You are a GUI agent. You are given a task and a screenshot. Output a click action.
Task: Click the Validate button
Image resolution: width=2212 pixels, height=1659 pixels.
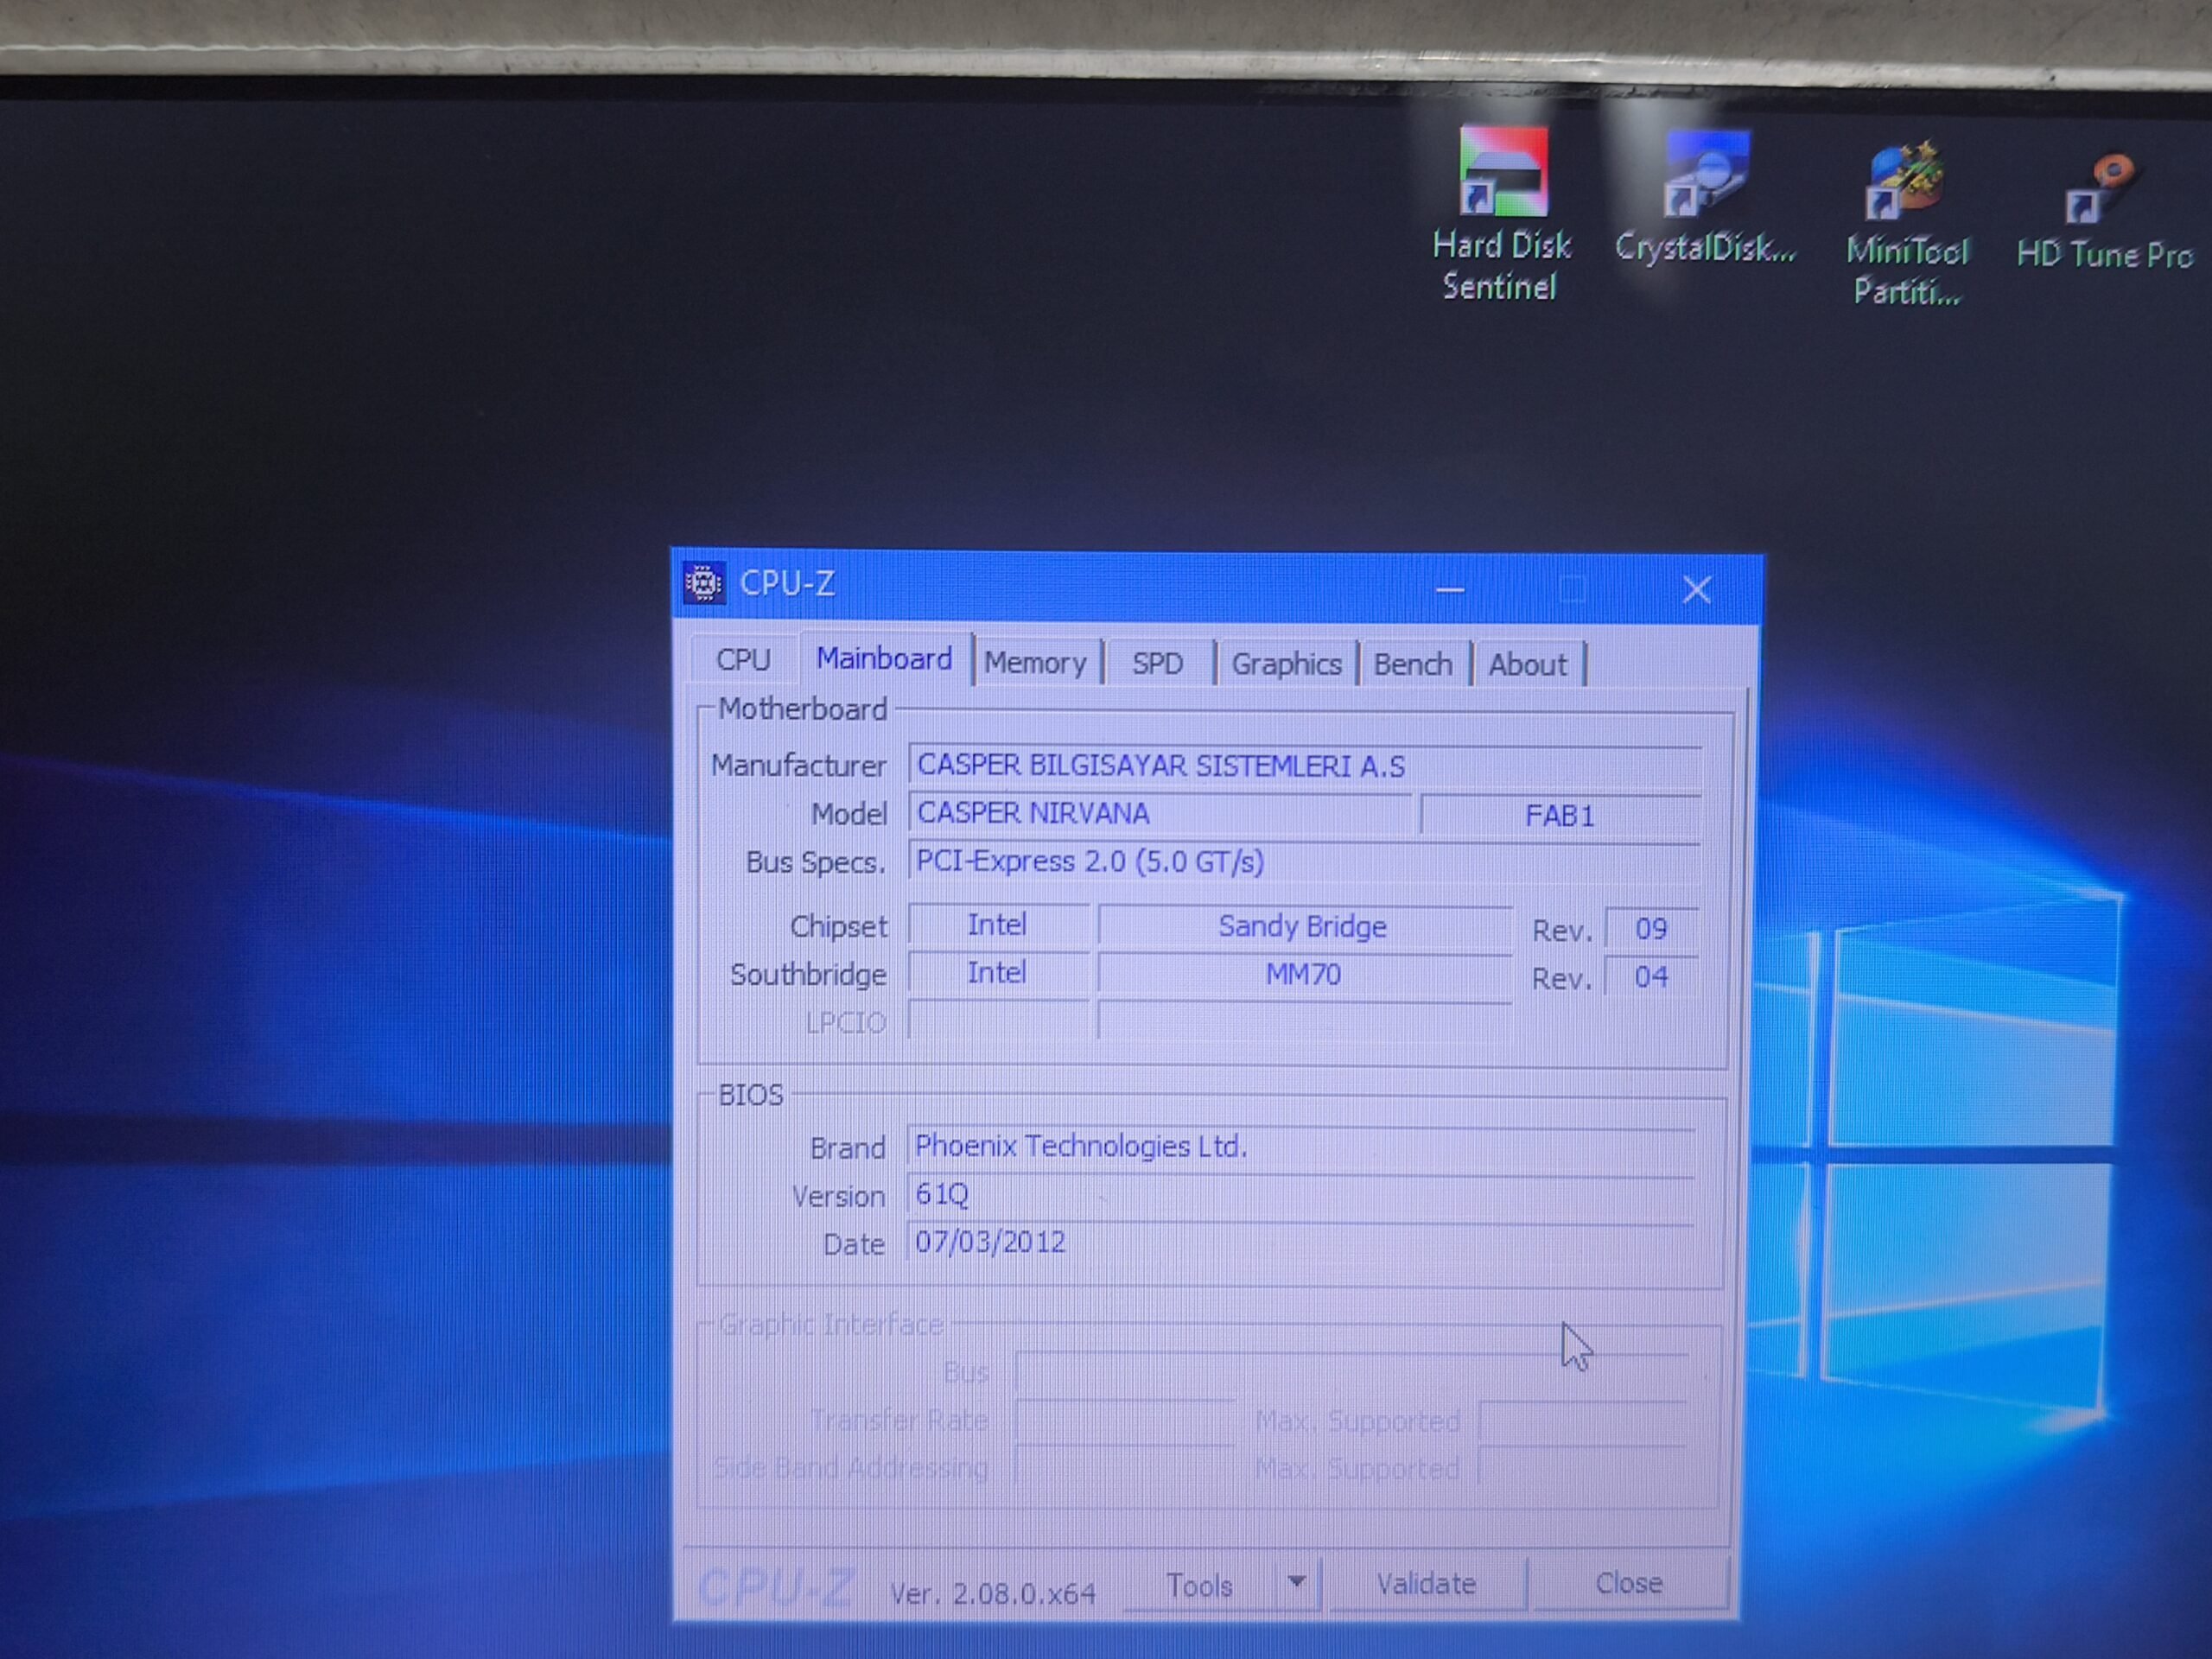point(1426,1584)
